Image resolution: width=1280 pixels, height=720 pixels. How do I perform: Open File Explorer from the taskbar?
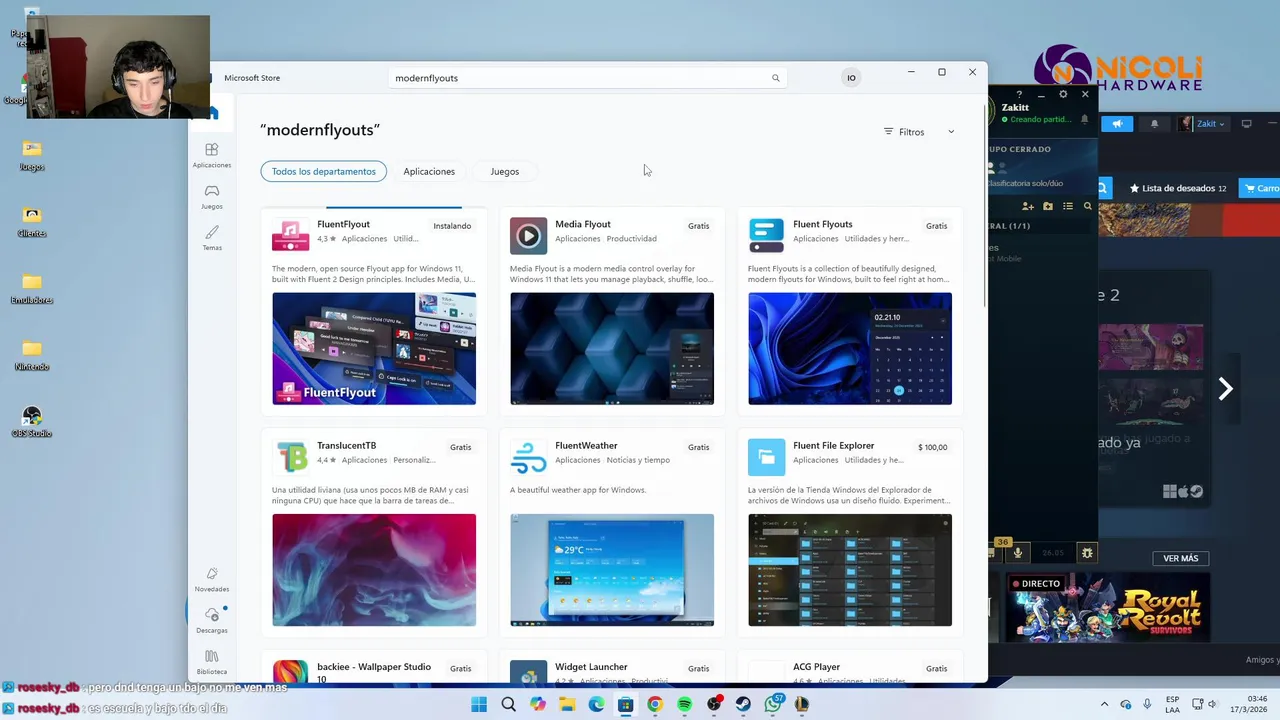click(567, 704)
